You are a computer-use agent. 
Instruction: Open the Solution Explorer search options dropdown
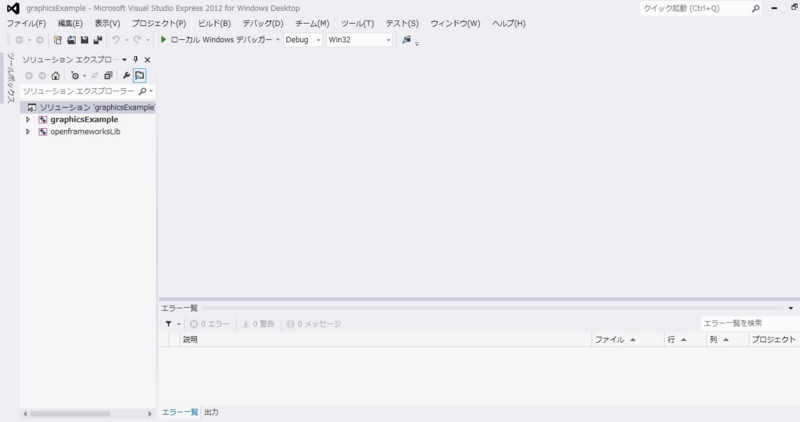pos(151,91)
